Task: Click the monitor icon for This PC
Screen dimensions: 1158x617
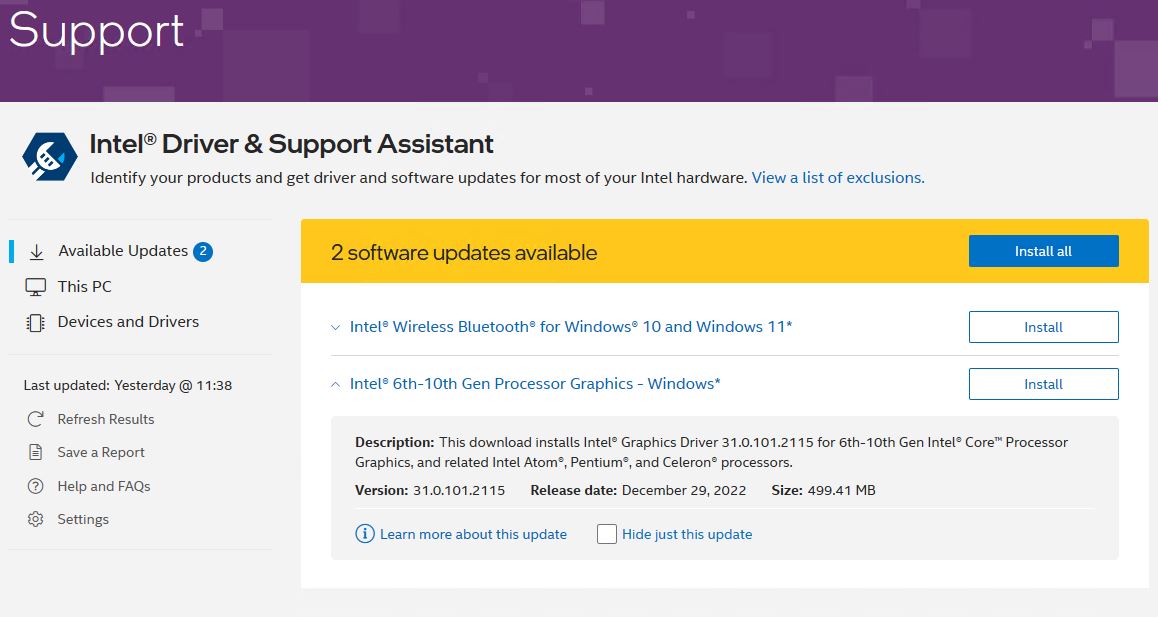Action: [x=36, y=287]
